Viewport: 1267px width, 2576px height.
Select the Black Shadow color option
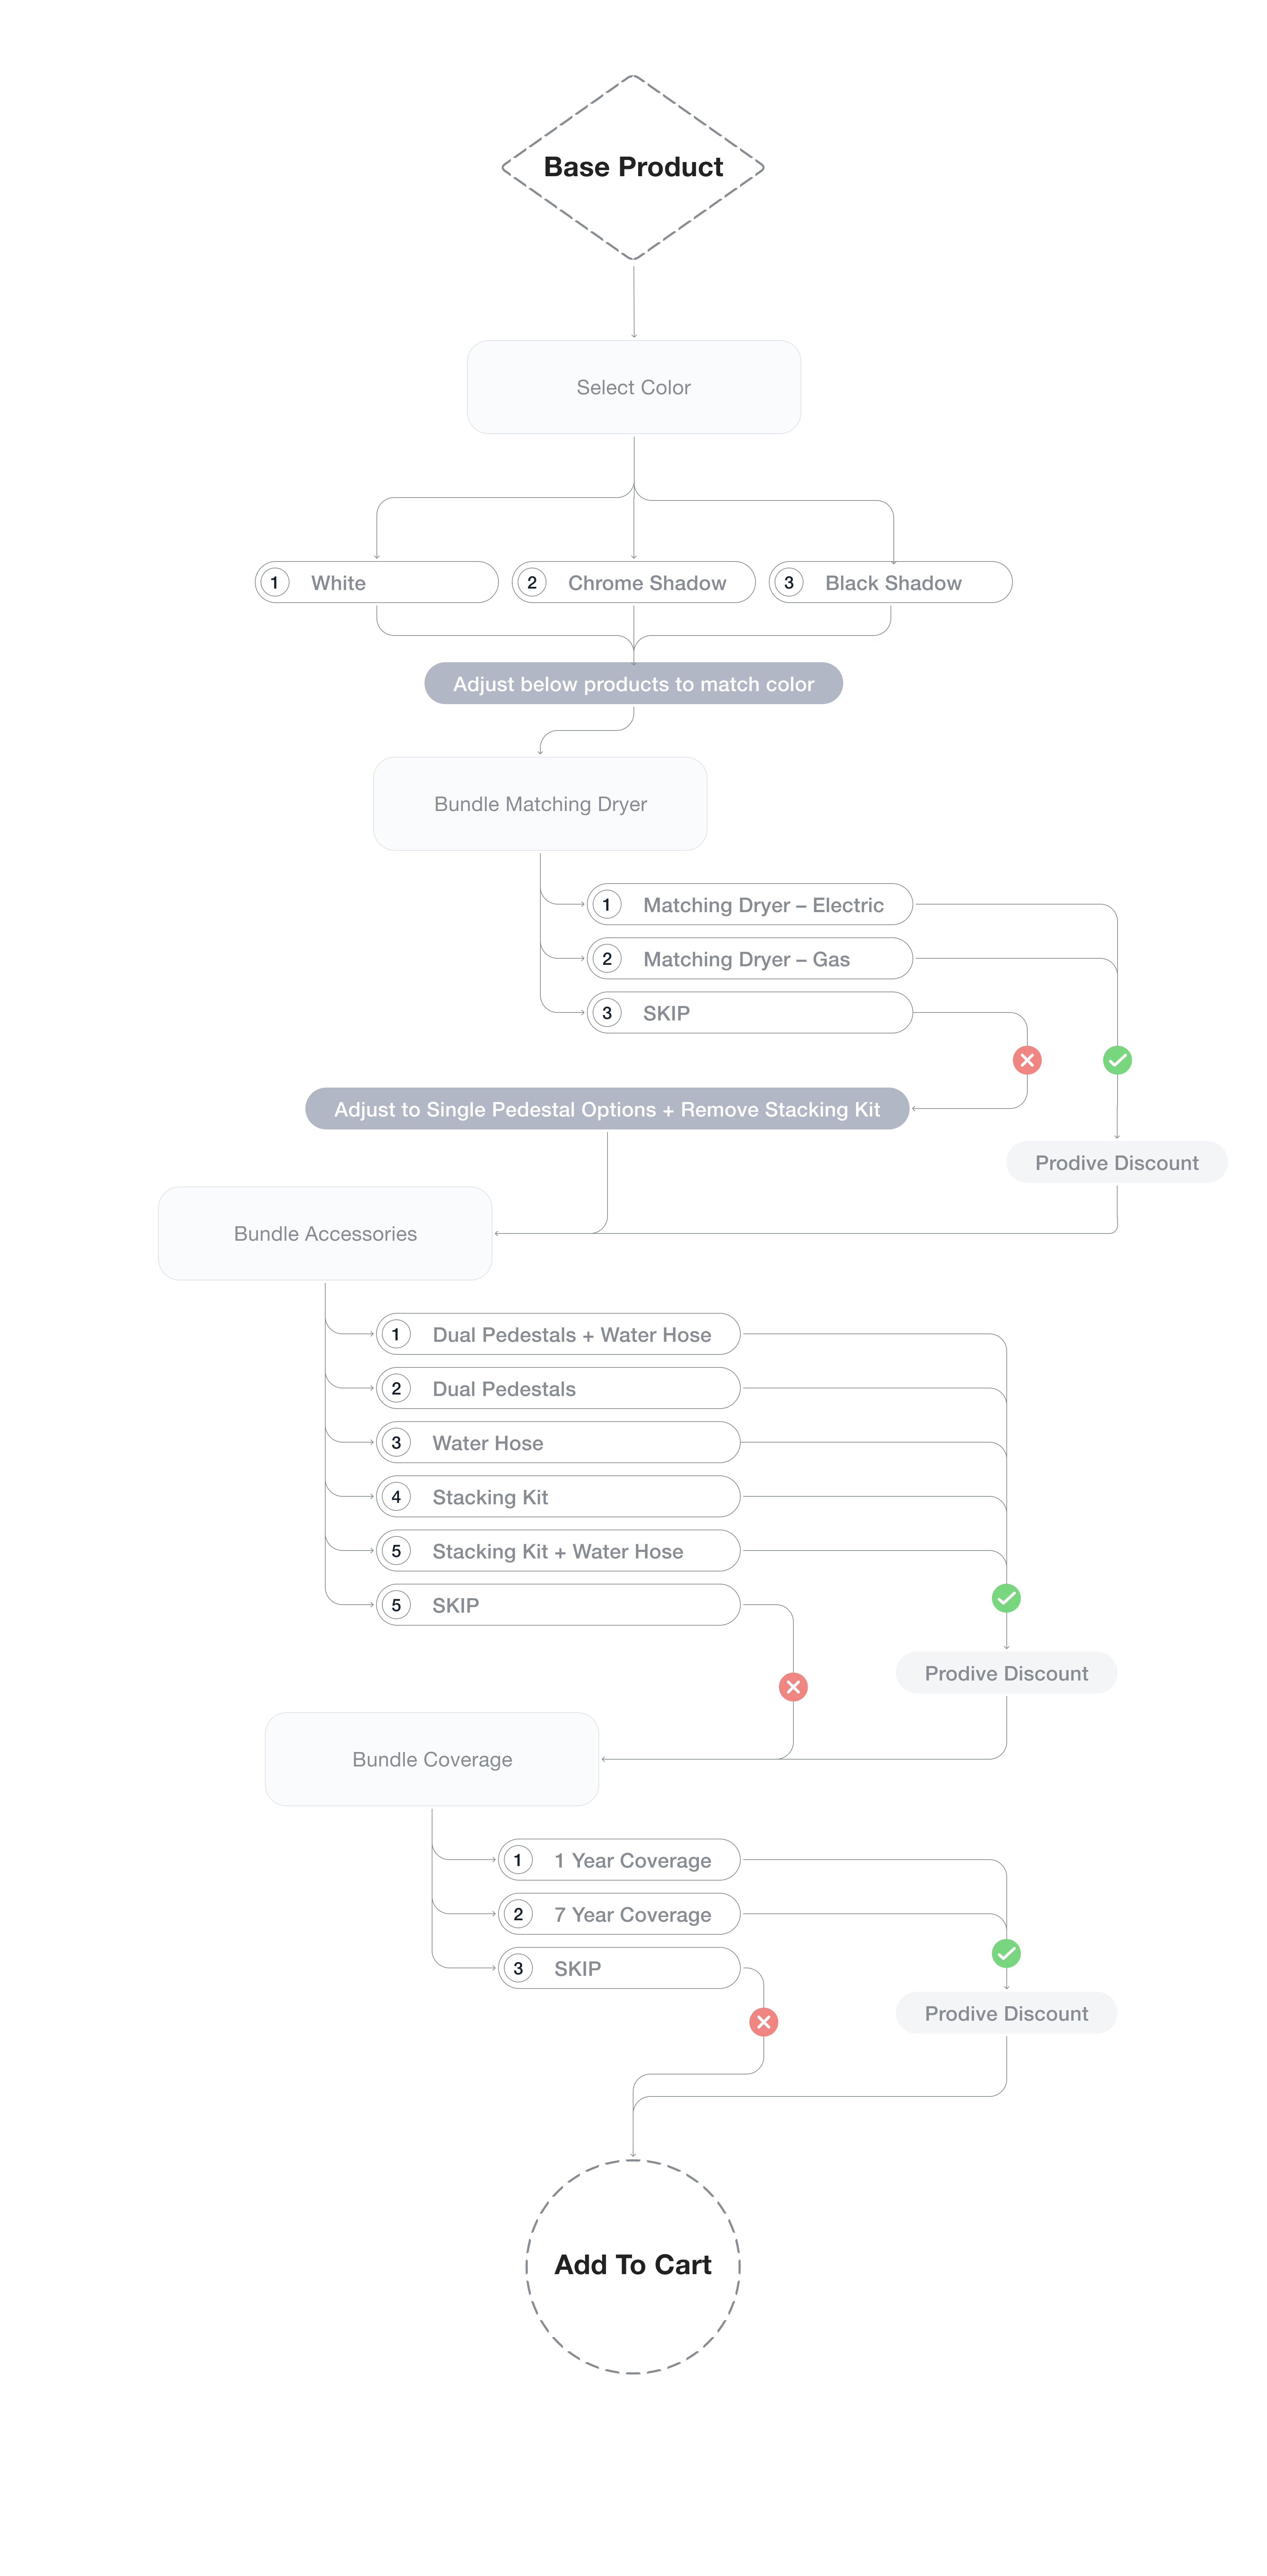(x=890, y=582)
